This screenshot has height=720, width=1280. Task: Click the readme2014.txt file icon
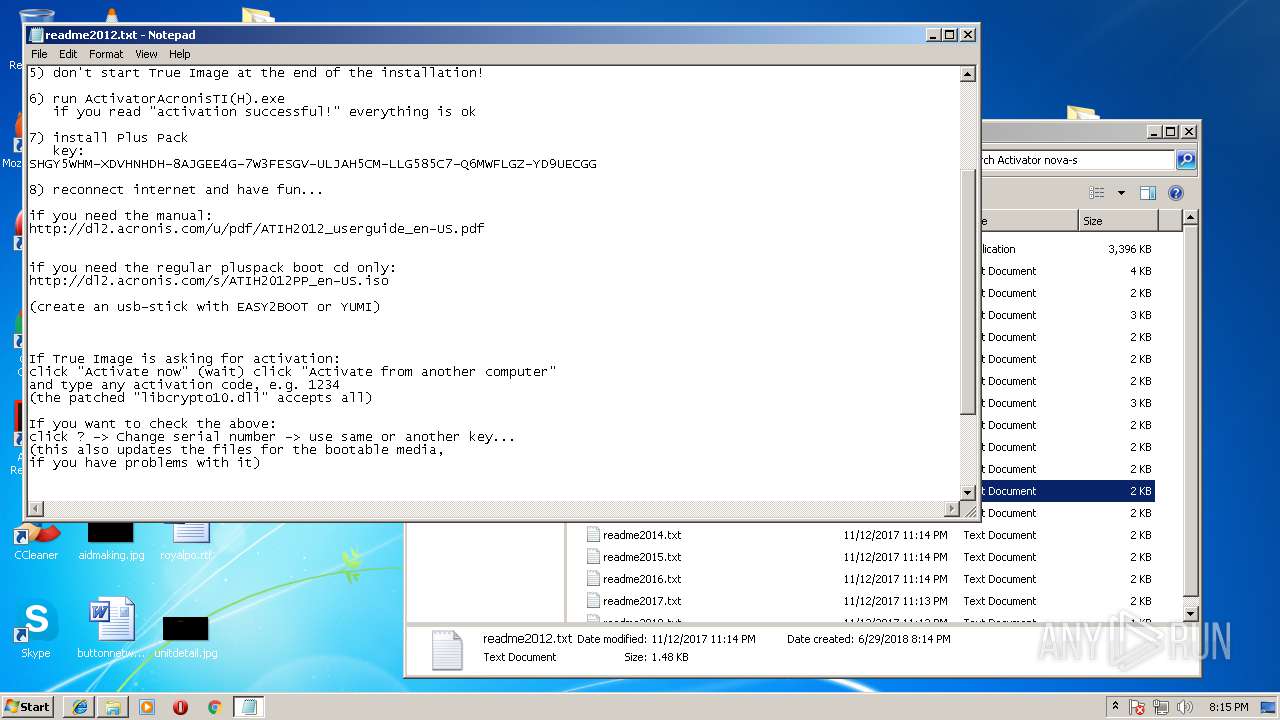pos(593,535)
